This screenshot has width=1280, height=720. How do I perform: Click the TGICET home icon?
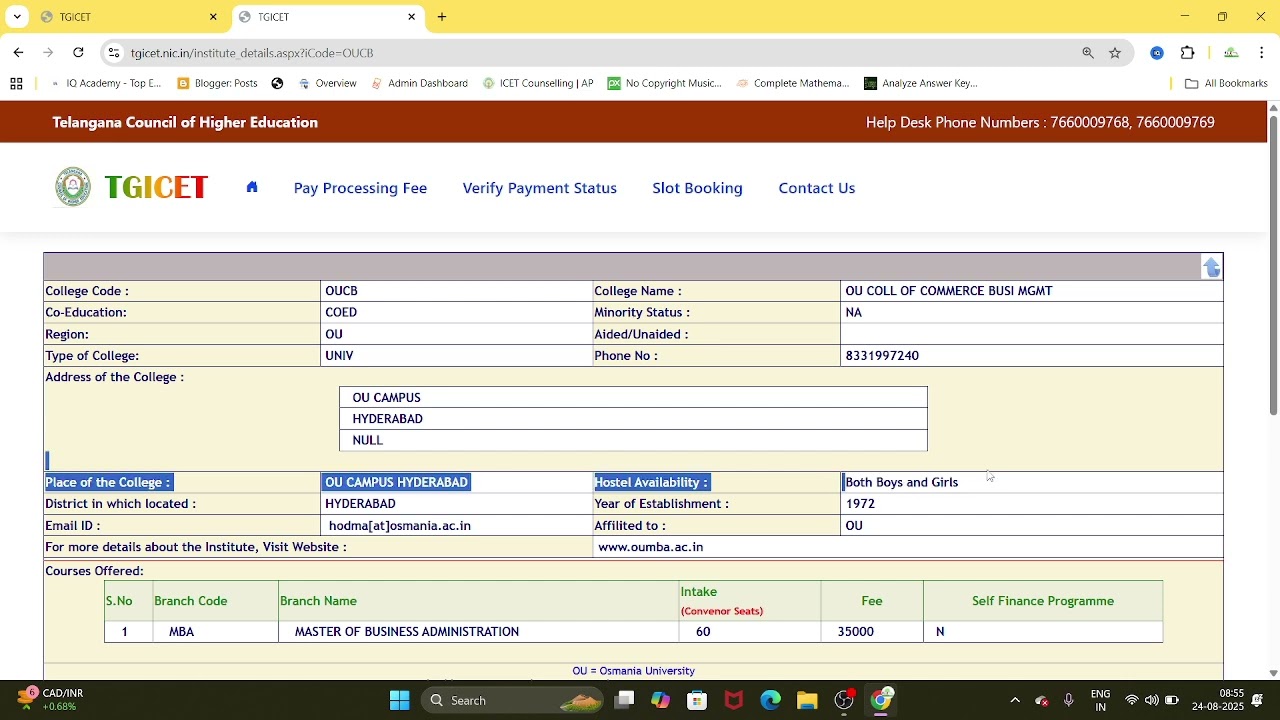[252, 187]
